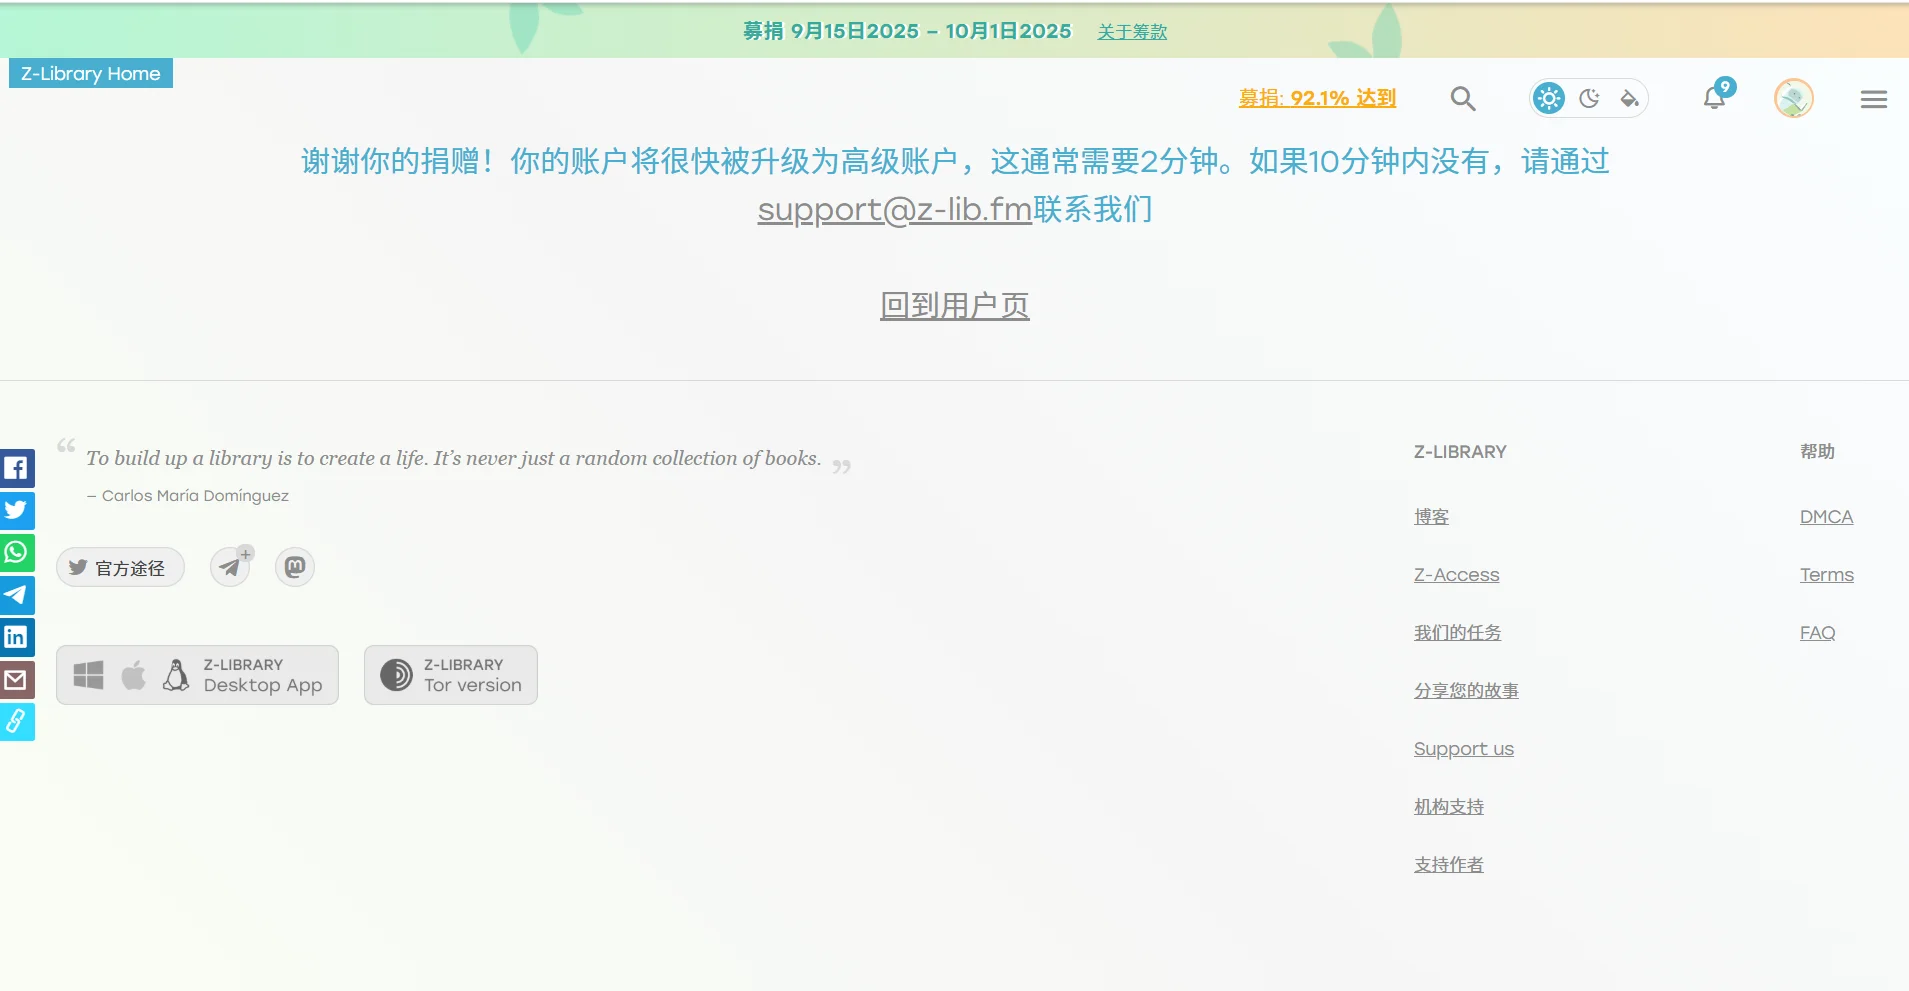Screen dimensions: 1909x991
Task: Open the 关于筹款 fundraising link
Action: (x=1132, y=32)
